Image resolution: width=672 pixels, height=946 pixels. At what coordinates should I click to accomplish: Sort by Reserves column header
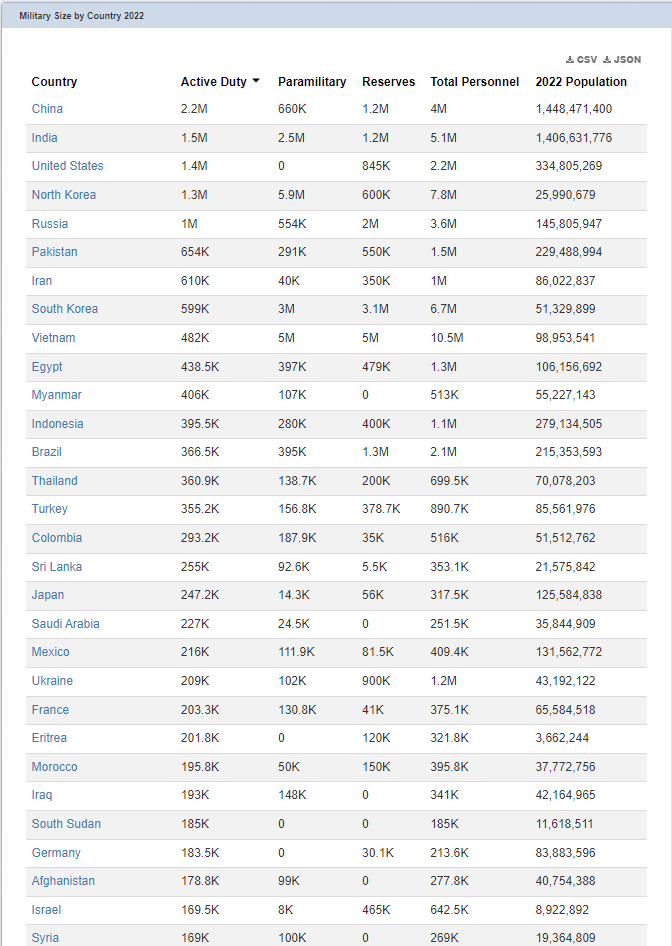click(388, 81)
